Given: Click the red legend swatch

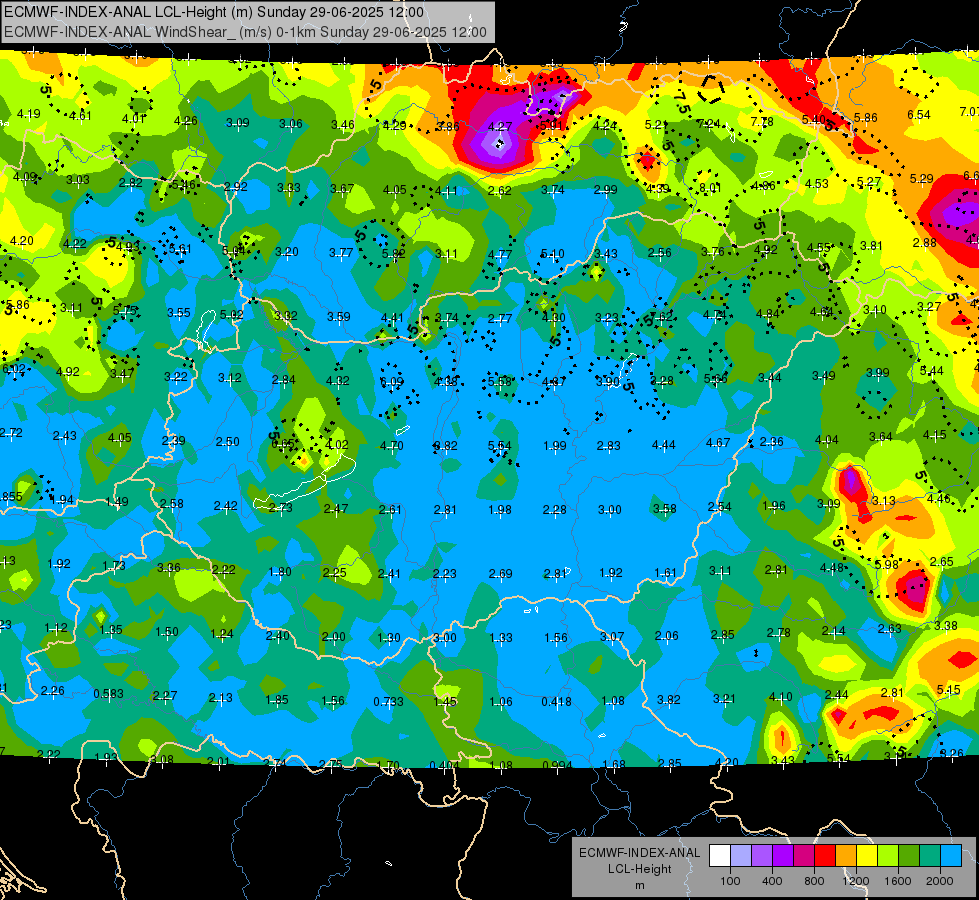Looking at the screenshot, I should pyautogui.click(x=825, y=856).
